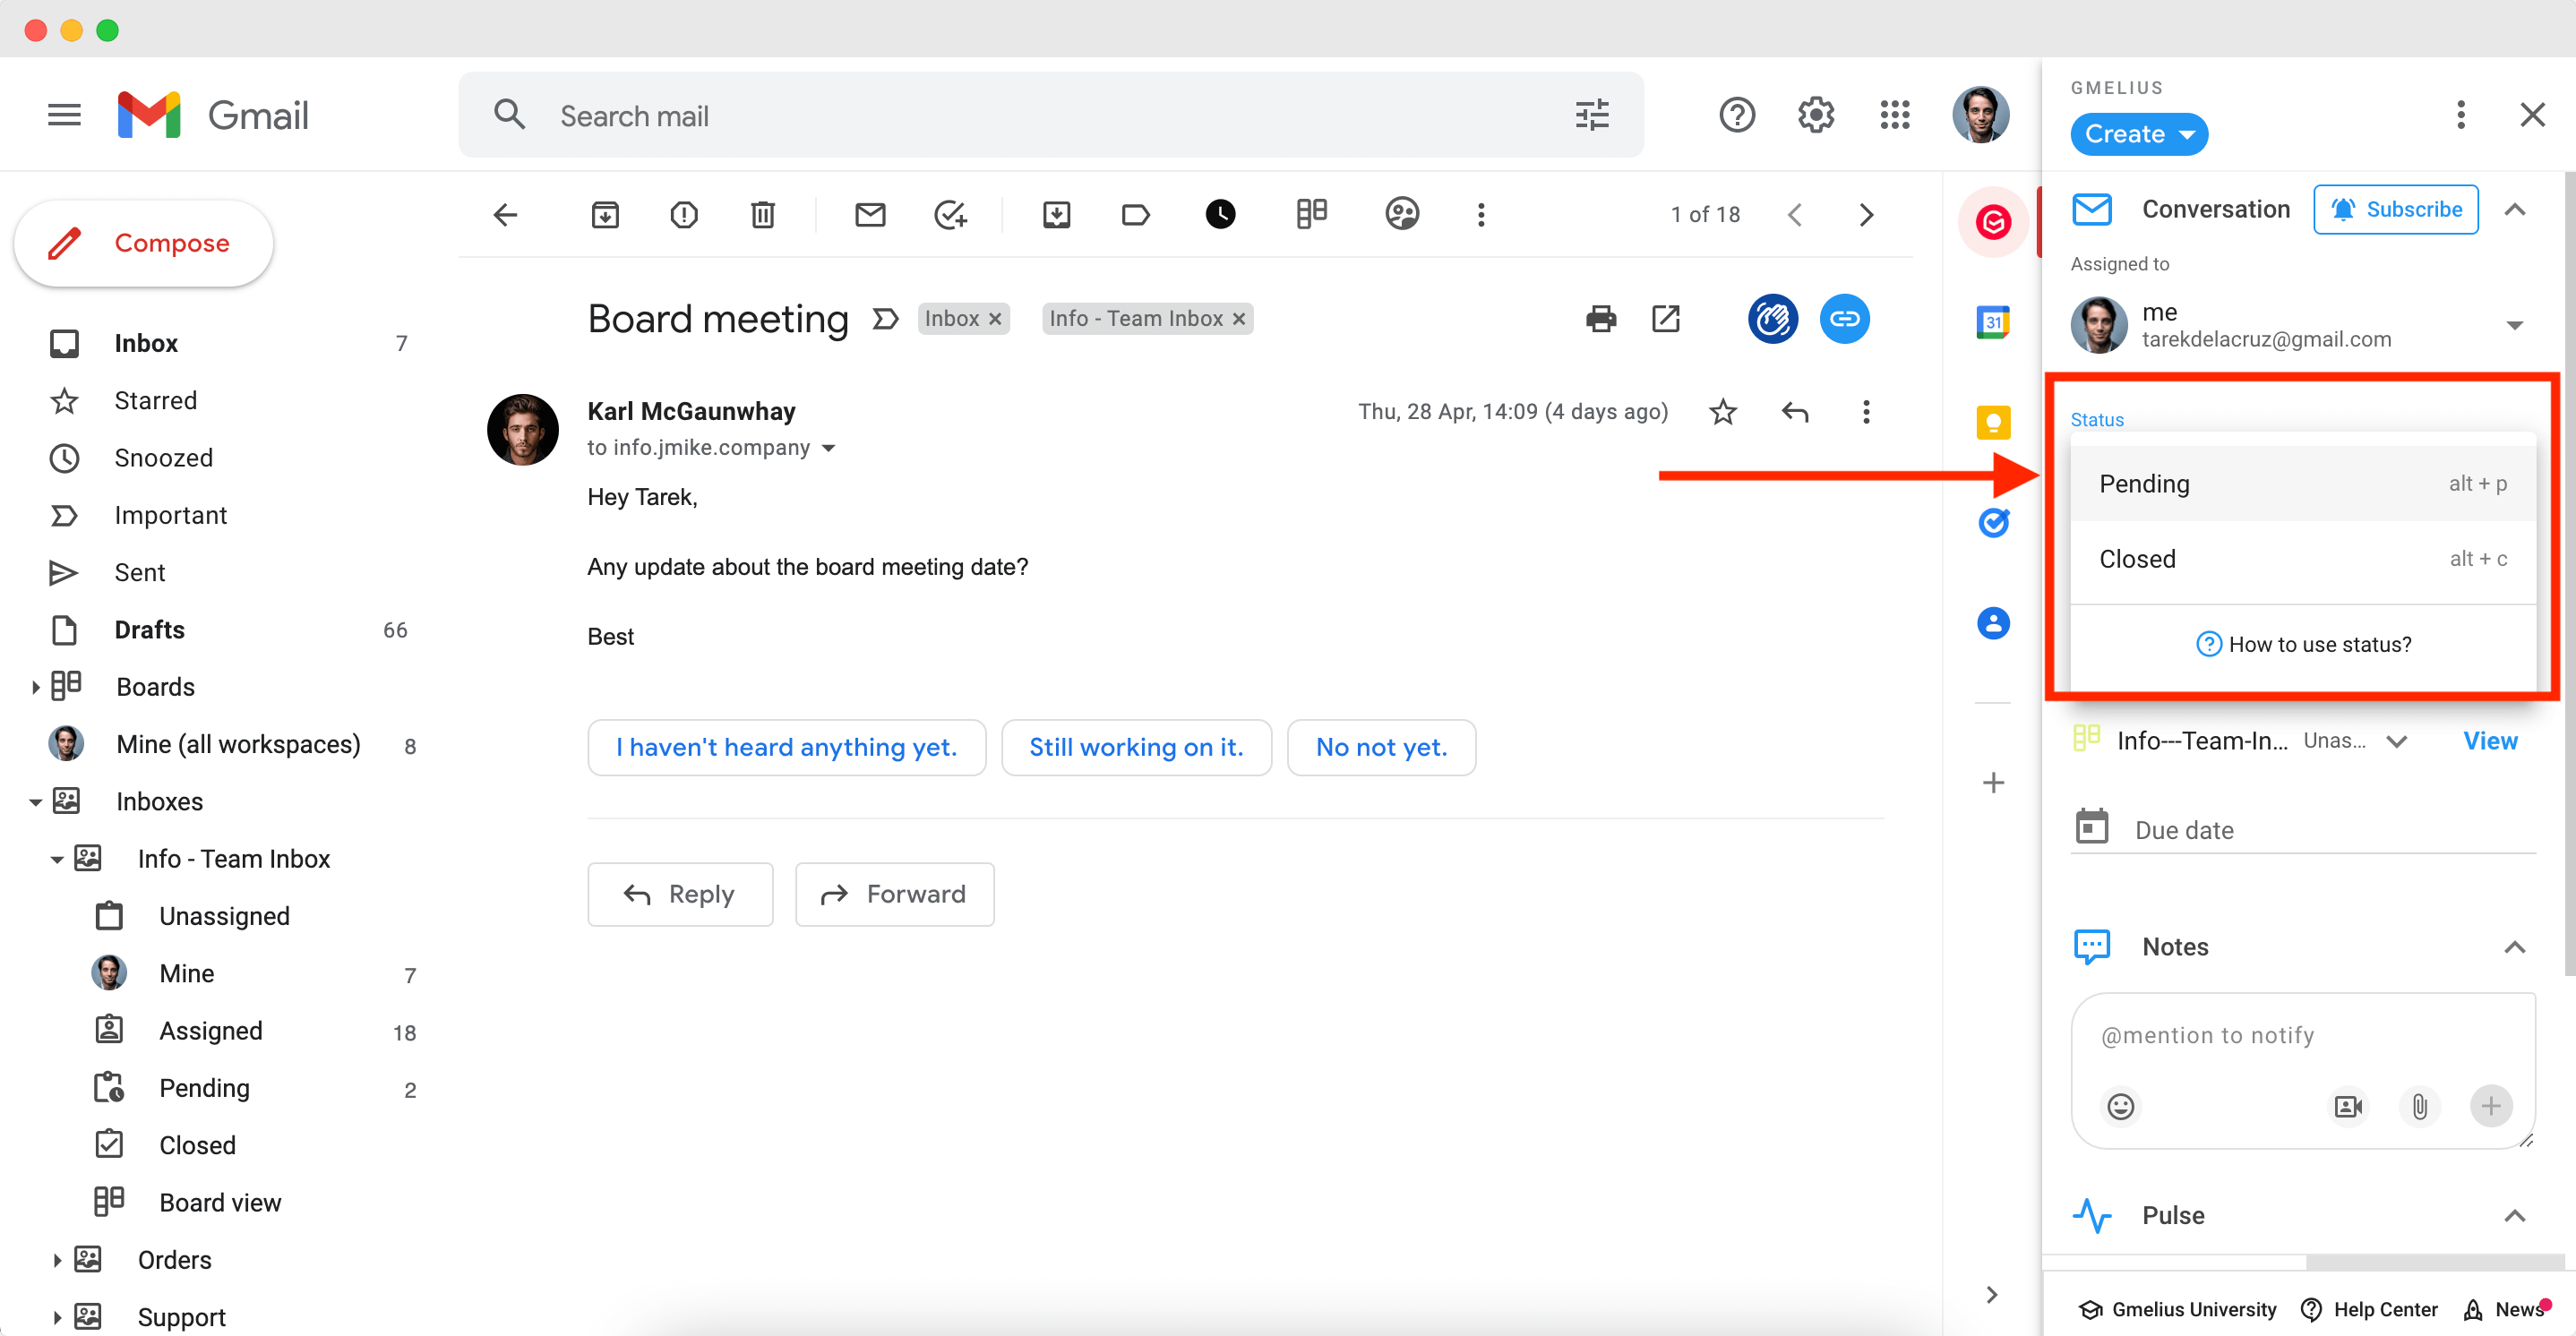Click the Forward button
The height and width of the screenshot is (1336, 2576).
(x=894, y=894)
